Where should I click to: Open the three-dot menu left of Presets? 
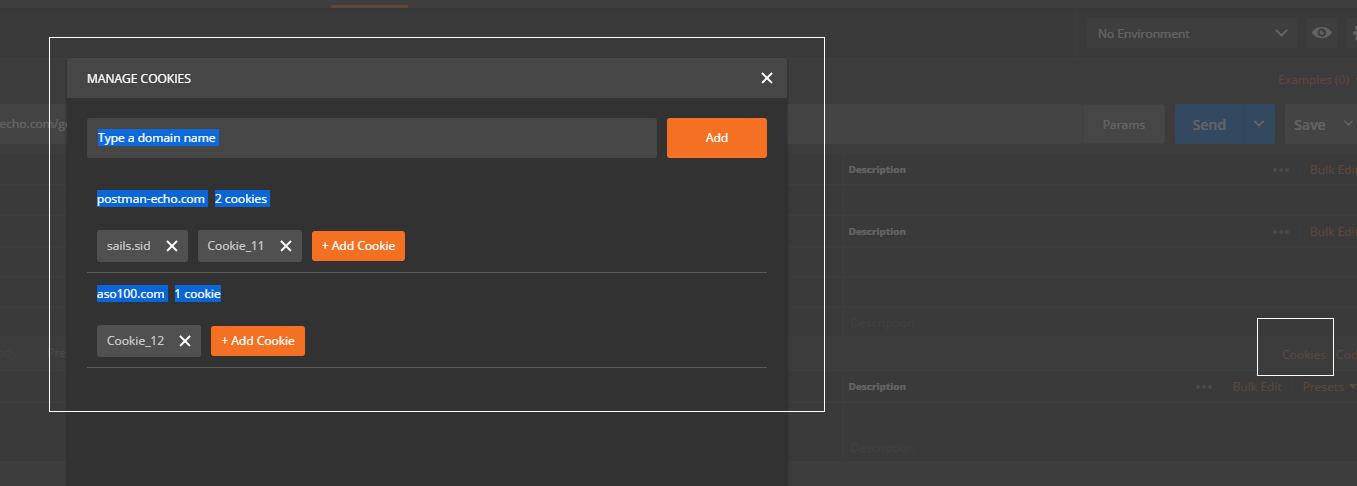[x=1204, y=387]
